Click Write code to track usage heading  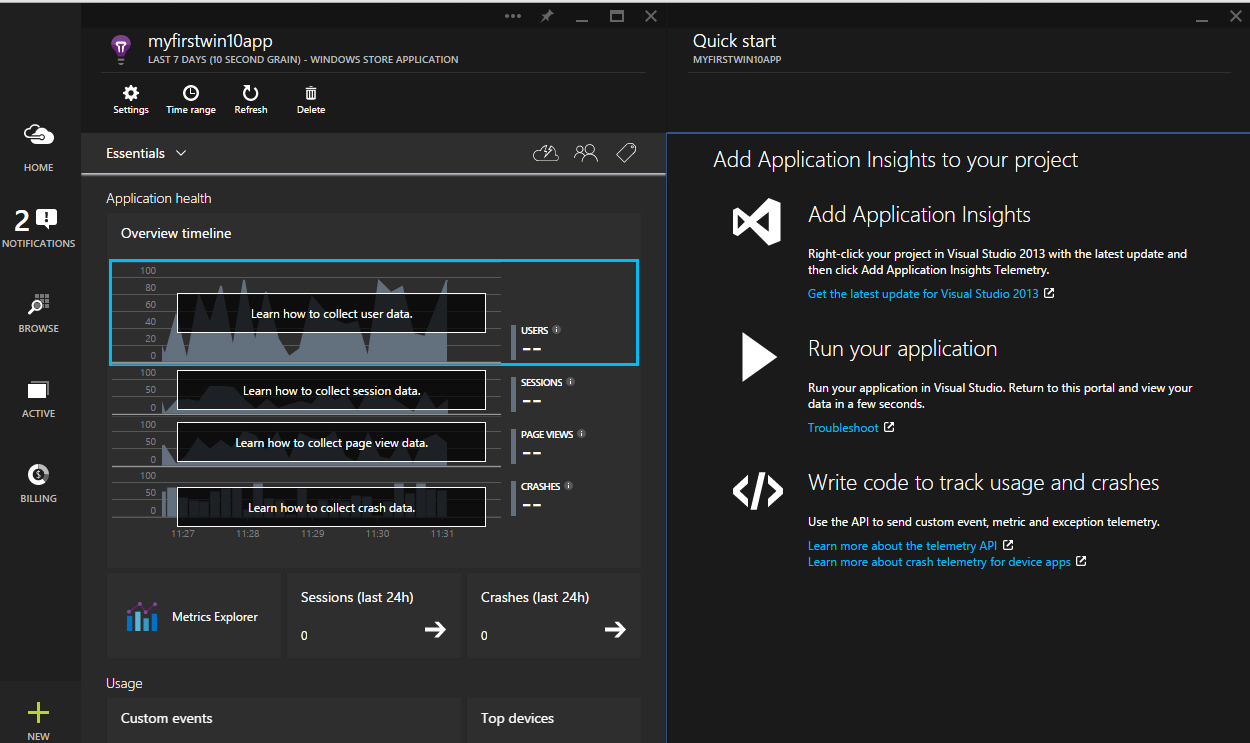[x=983, y=483]
